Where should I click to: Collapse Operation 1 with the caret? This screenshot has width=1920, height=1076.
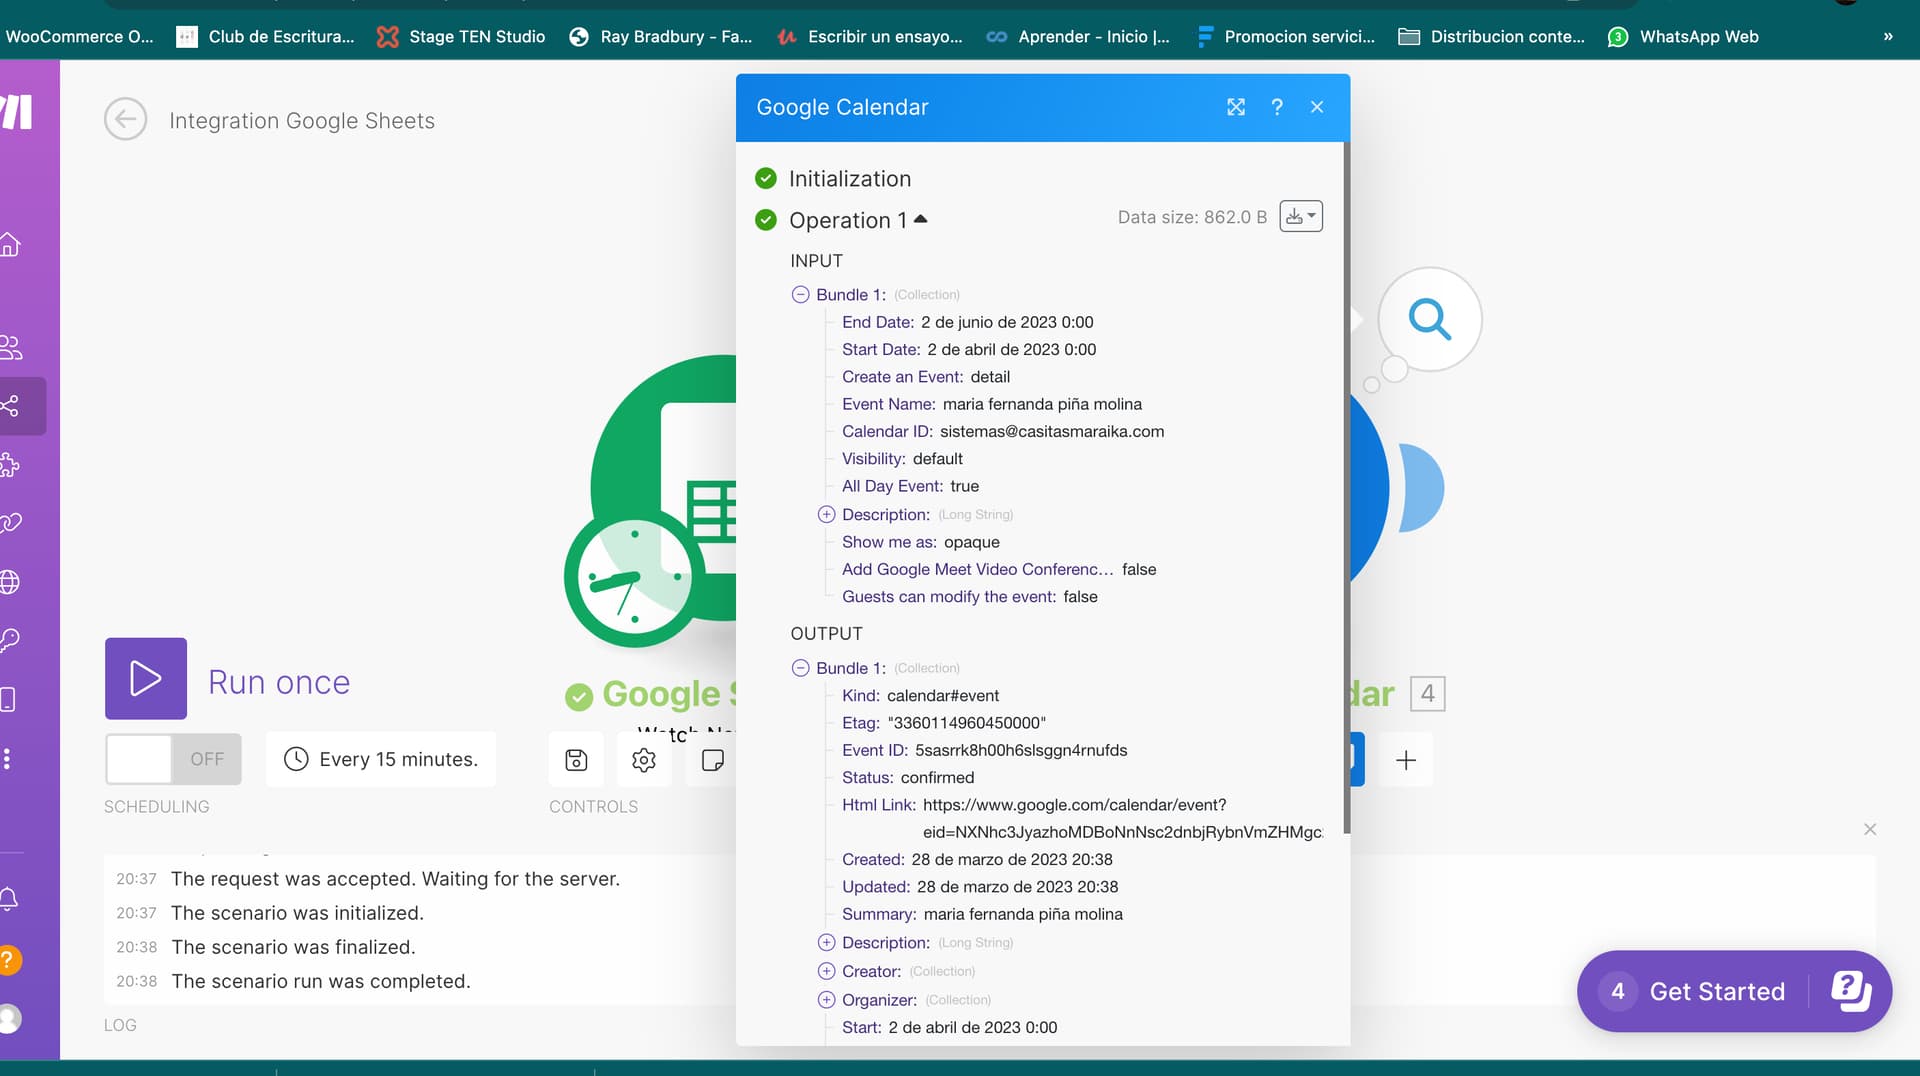click(921, 219)
